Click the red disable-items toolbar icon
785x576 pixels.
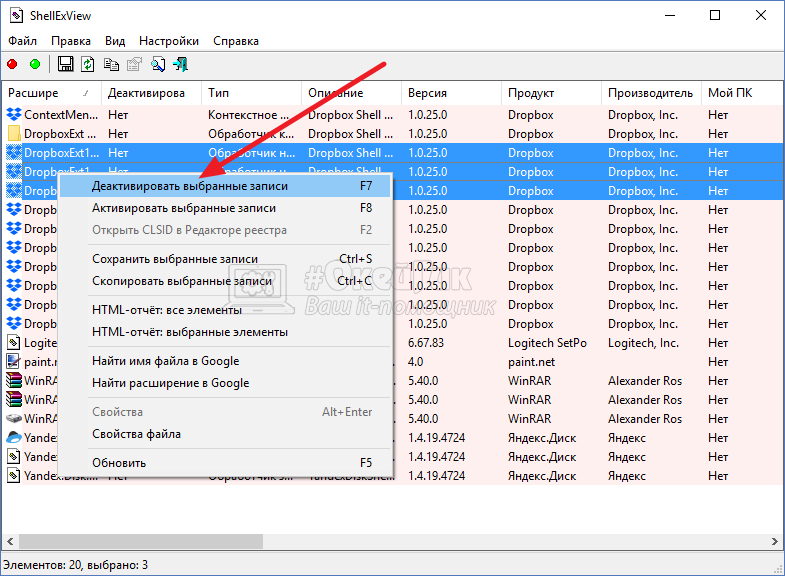tap(12, 64)
